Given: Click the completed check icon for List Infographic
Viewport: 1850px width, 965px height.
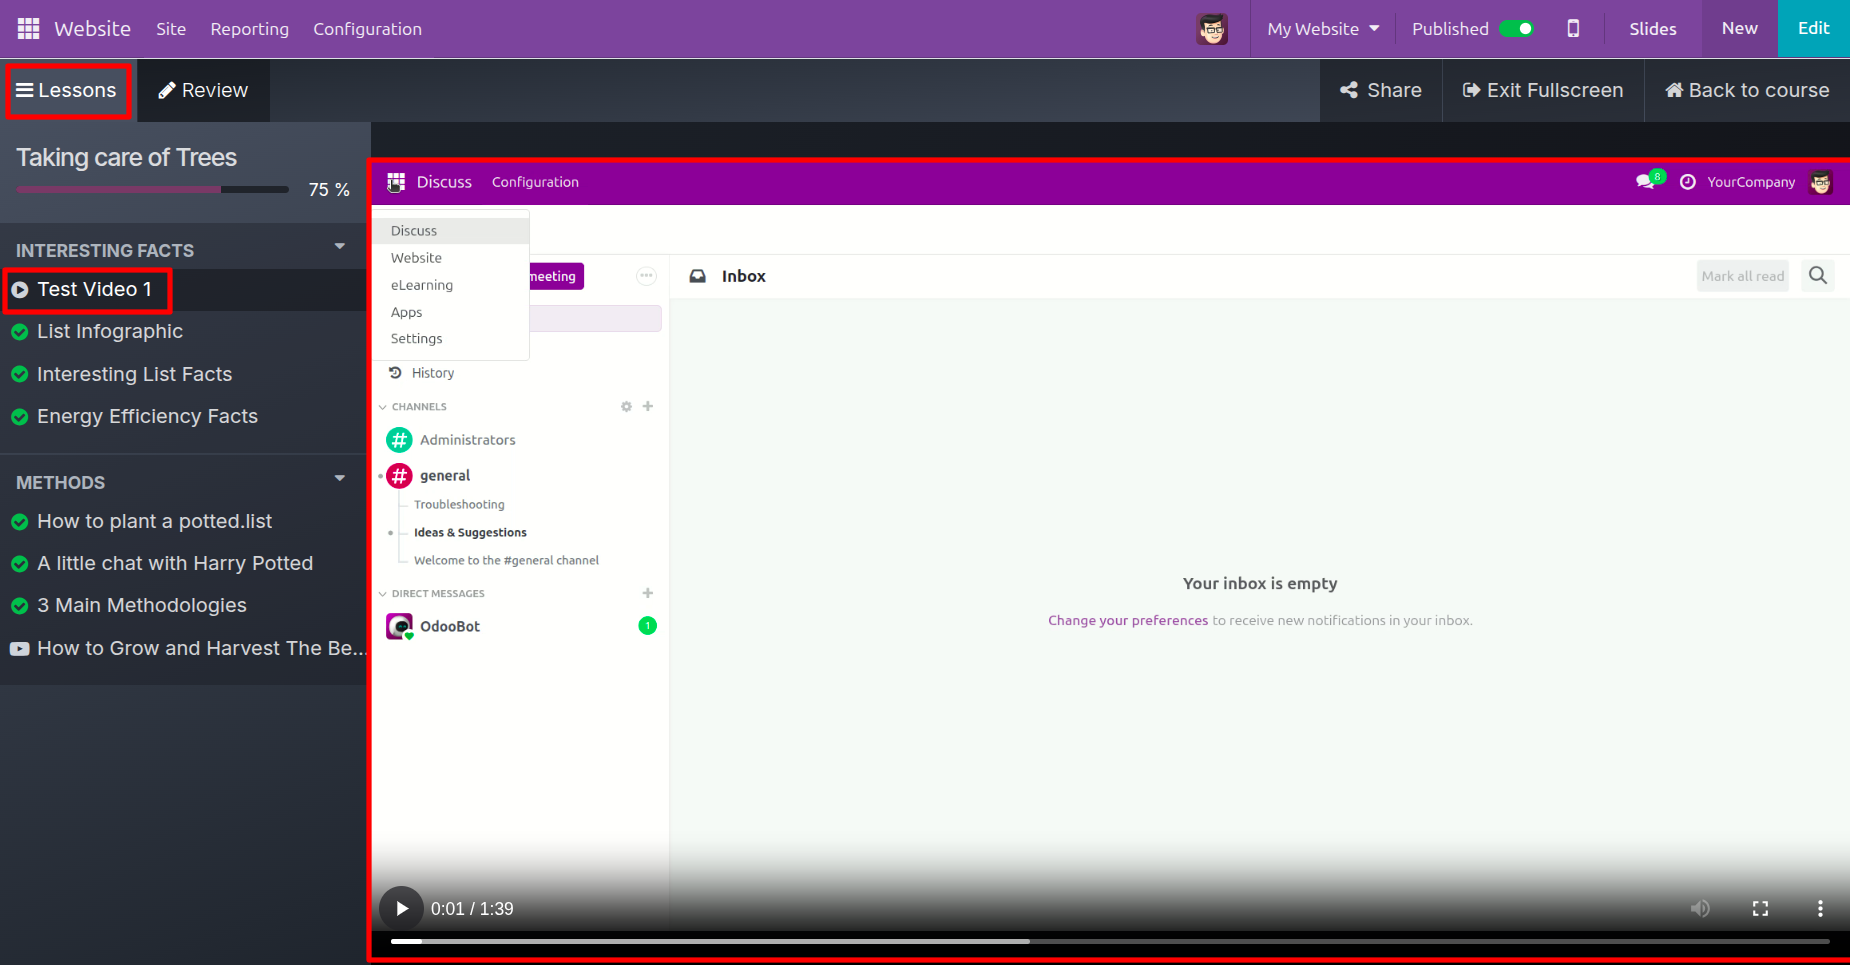Looking at the screenshot, I should click(19, 331).
